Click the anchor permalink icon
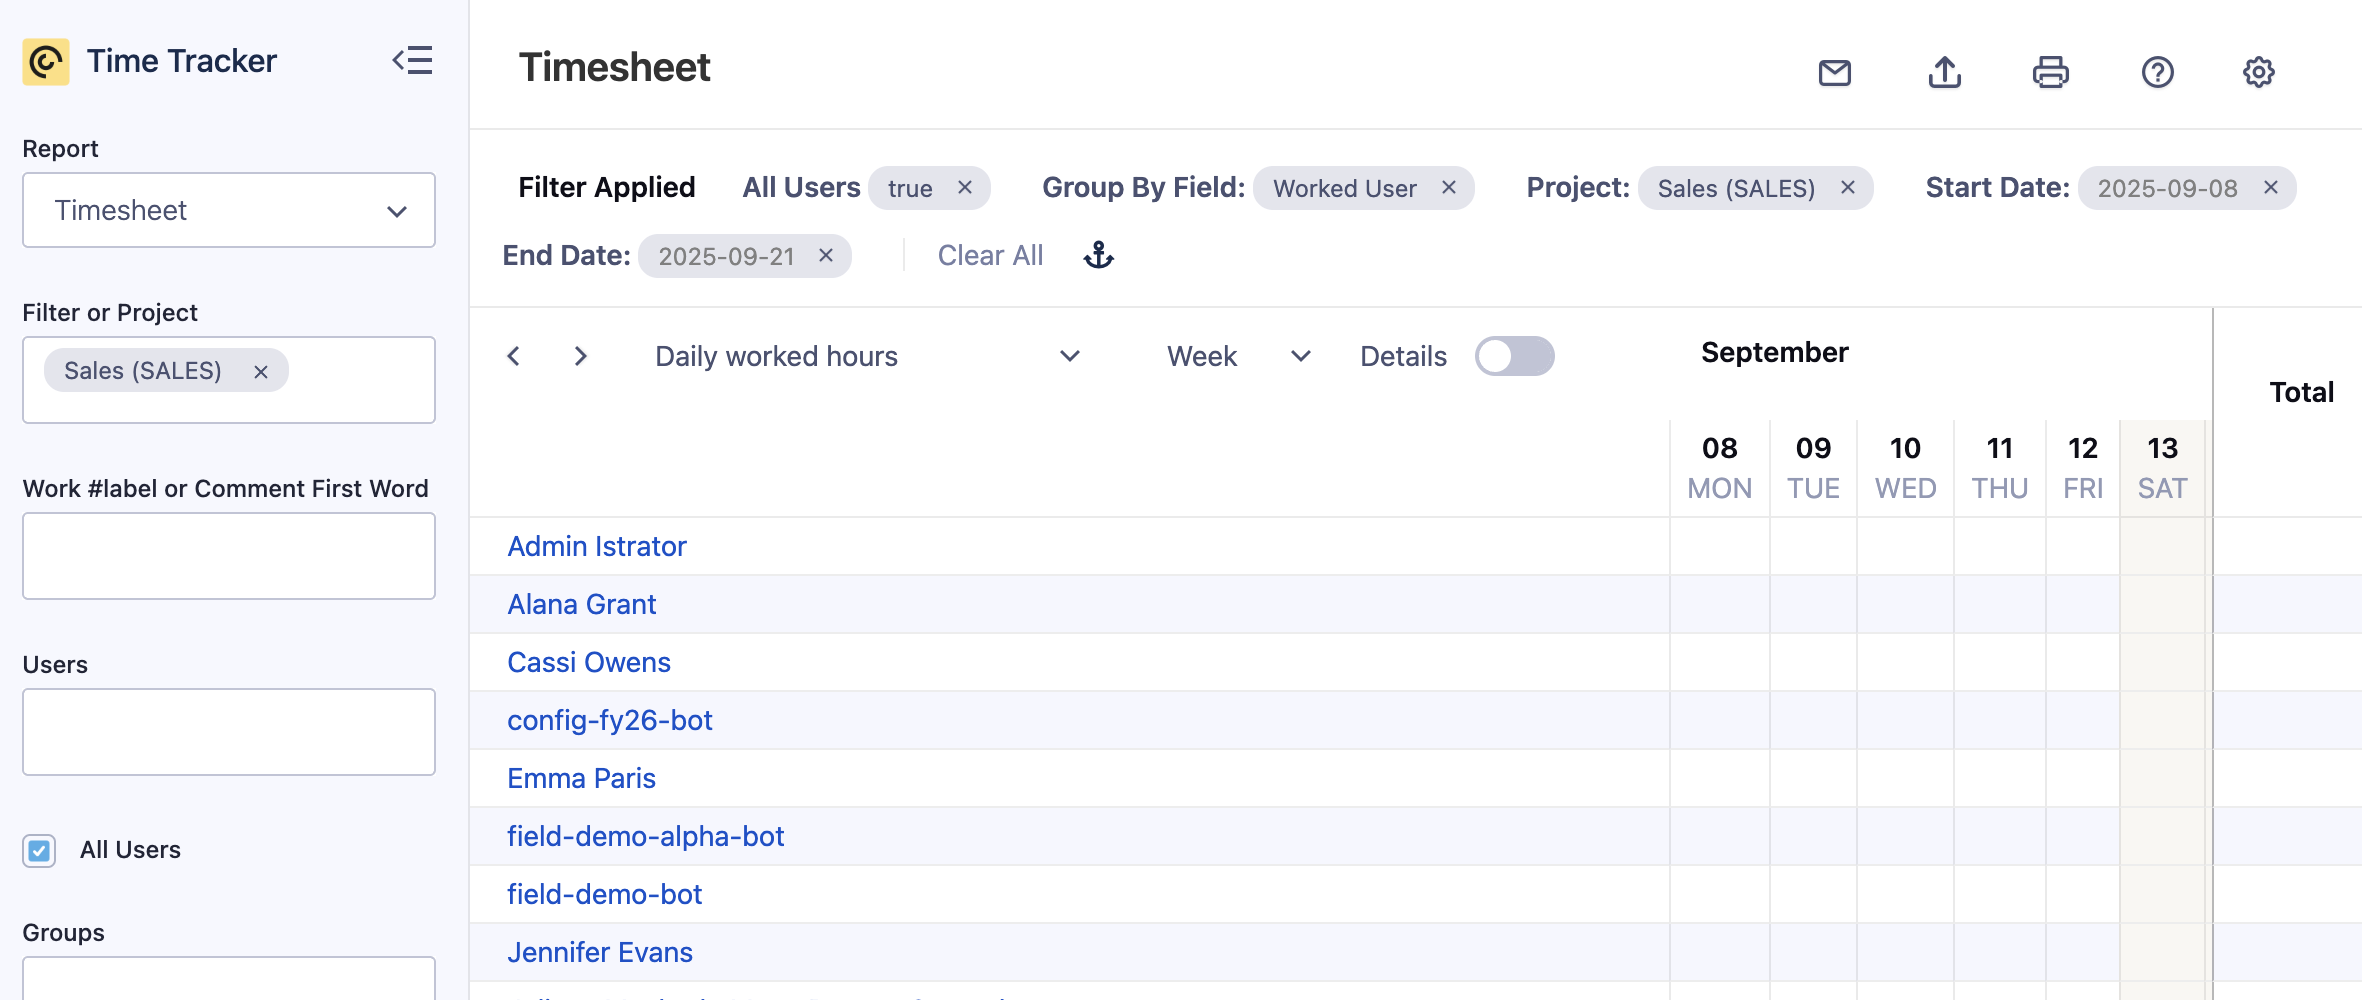 (x=1098, y=256)
